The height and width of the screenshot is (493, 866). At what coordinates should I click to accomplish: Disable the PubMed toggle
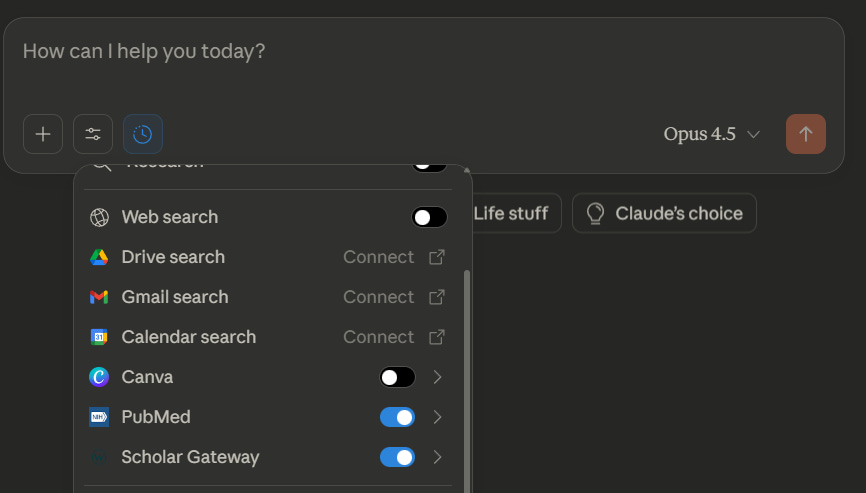pyautogui.click(x=397, y=417)
